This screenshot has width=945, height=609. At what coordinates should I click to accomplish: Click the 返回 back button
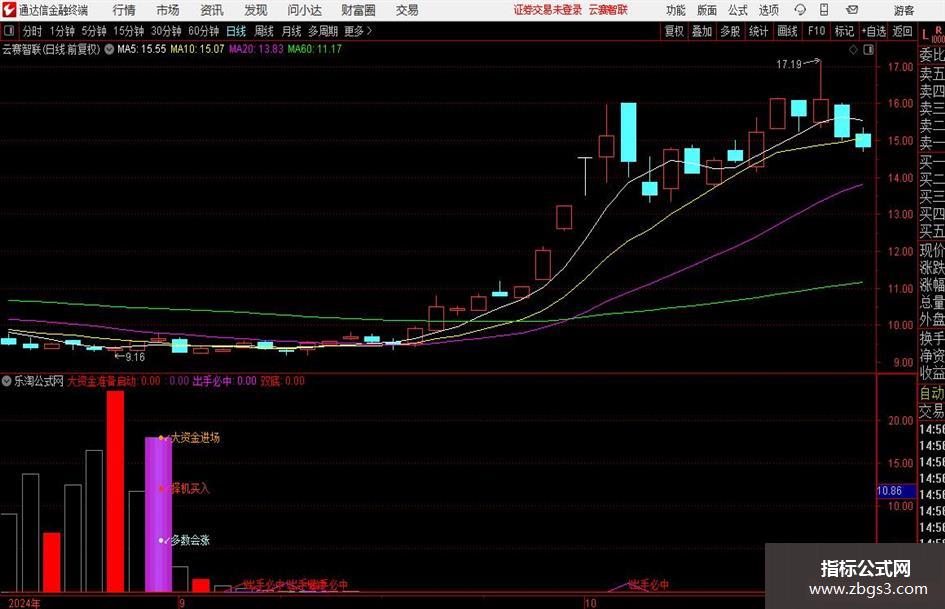[902, 31]
